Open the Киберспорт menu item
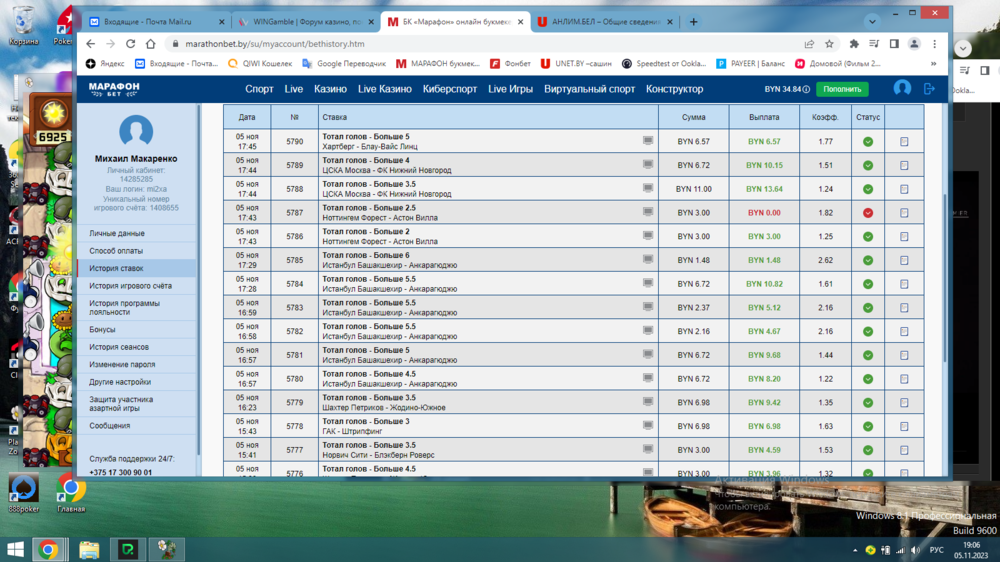 point(450,89)
